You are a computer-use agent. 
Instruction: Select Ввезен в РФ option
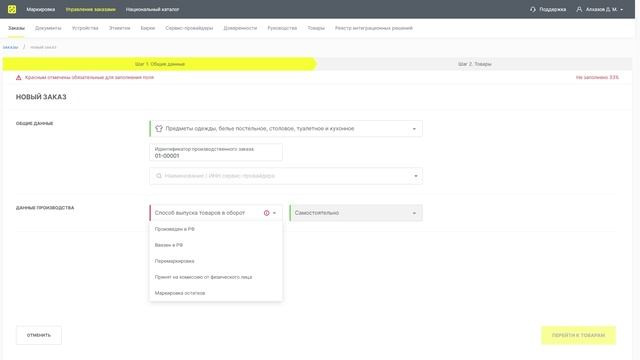pos(216,245)
